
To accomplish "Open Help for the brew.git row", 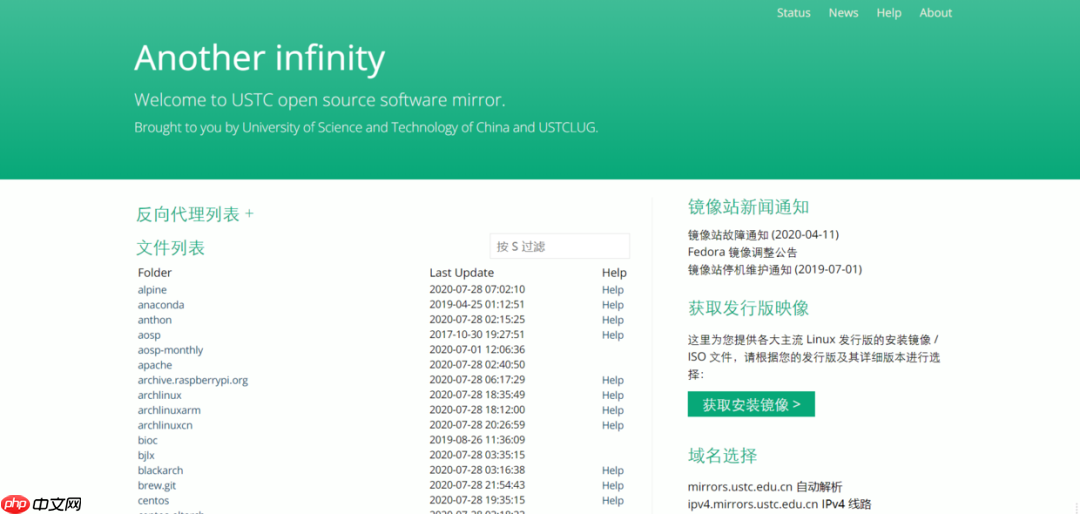I will click(x=612, y=486).
